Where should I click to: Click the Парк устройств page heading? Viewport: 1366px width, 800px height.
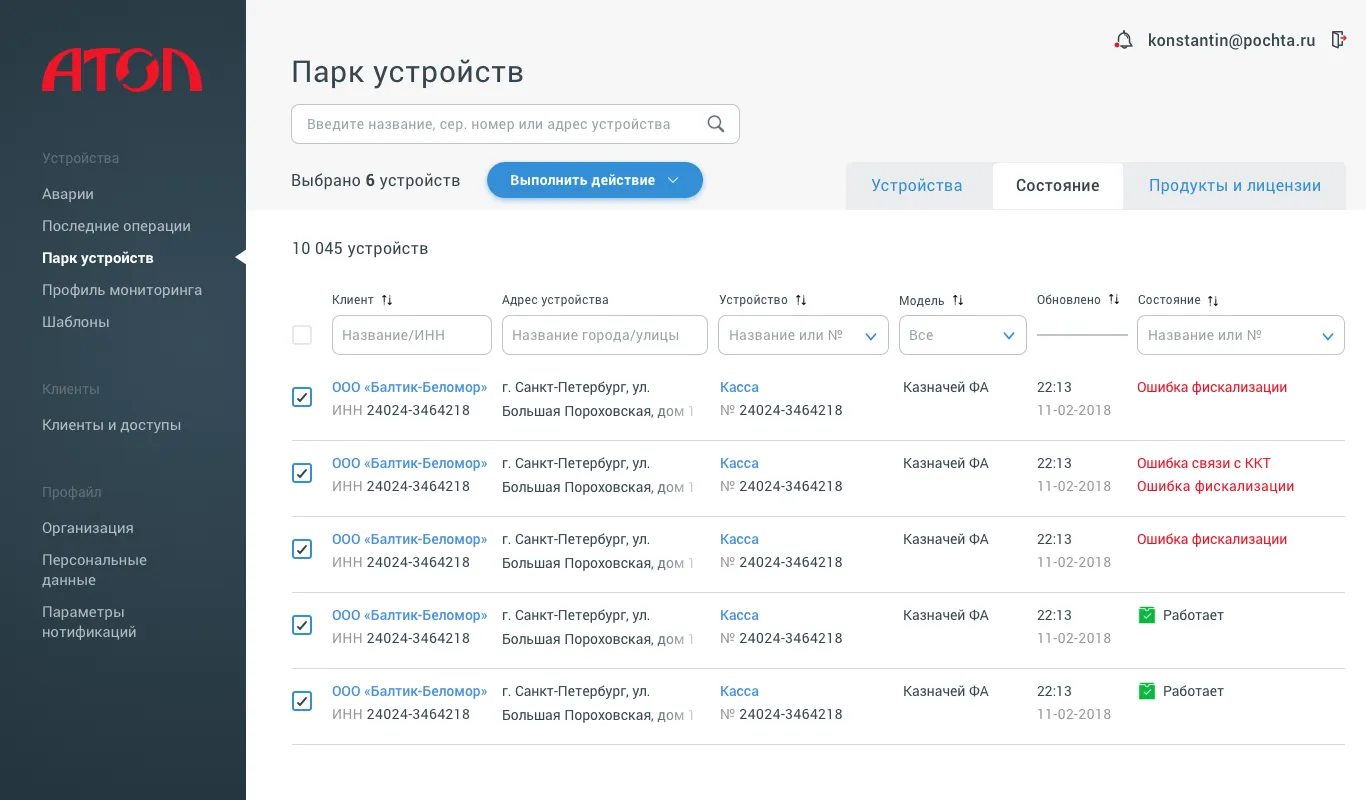pyautogui.click(x=408, y=72)
